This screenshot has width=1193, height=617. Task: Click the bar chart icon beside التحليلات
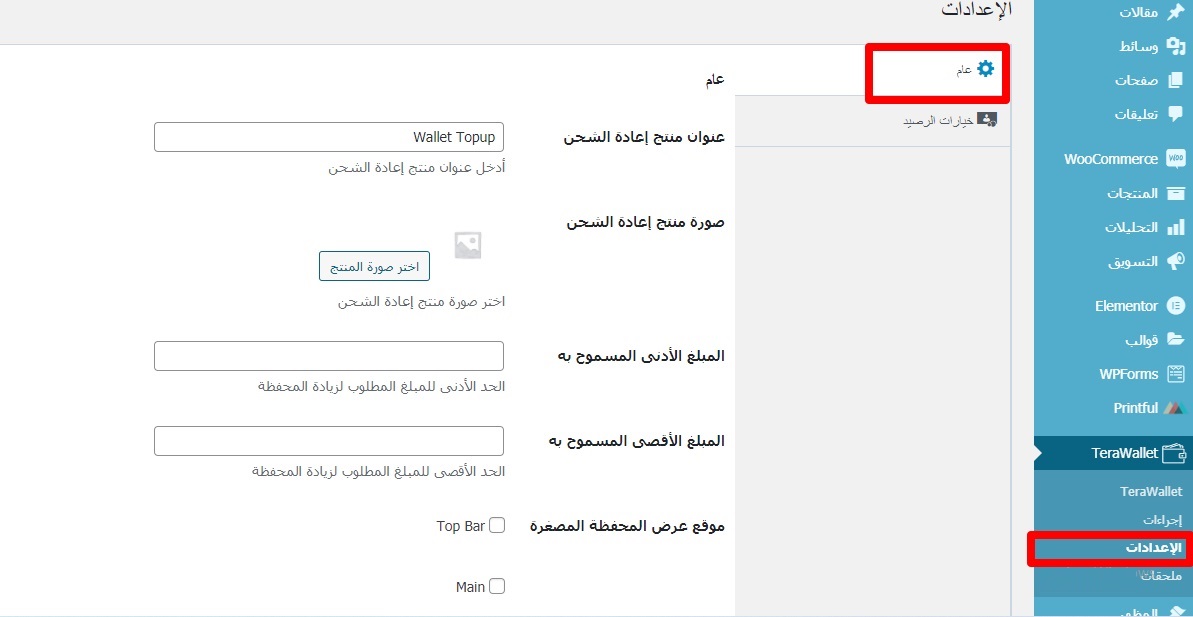[1175, 227]
